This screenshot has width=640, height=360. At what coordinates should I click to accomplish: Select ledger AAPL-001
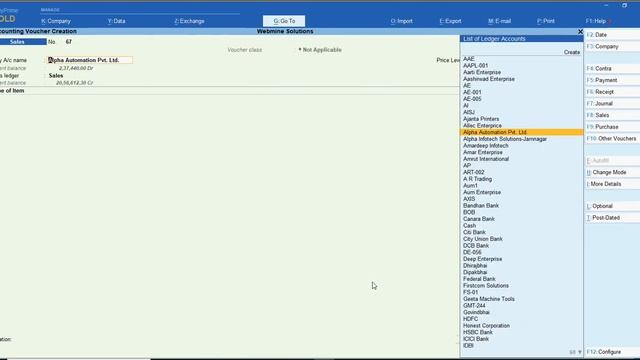(475, 66)
